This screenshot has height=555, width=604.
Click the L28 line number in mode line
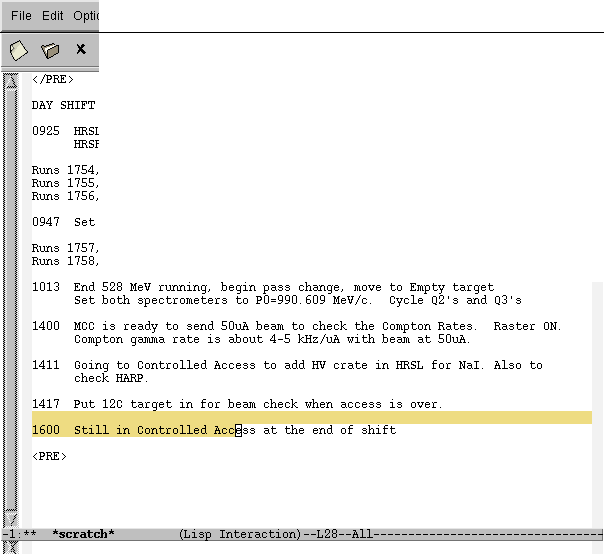[x=327, y=534]
